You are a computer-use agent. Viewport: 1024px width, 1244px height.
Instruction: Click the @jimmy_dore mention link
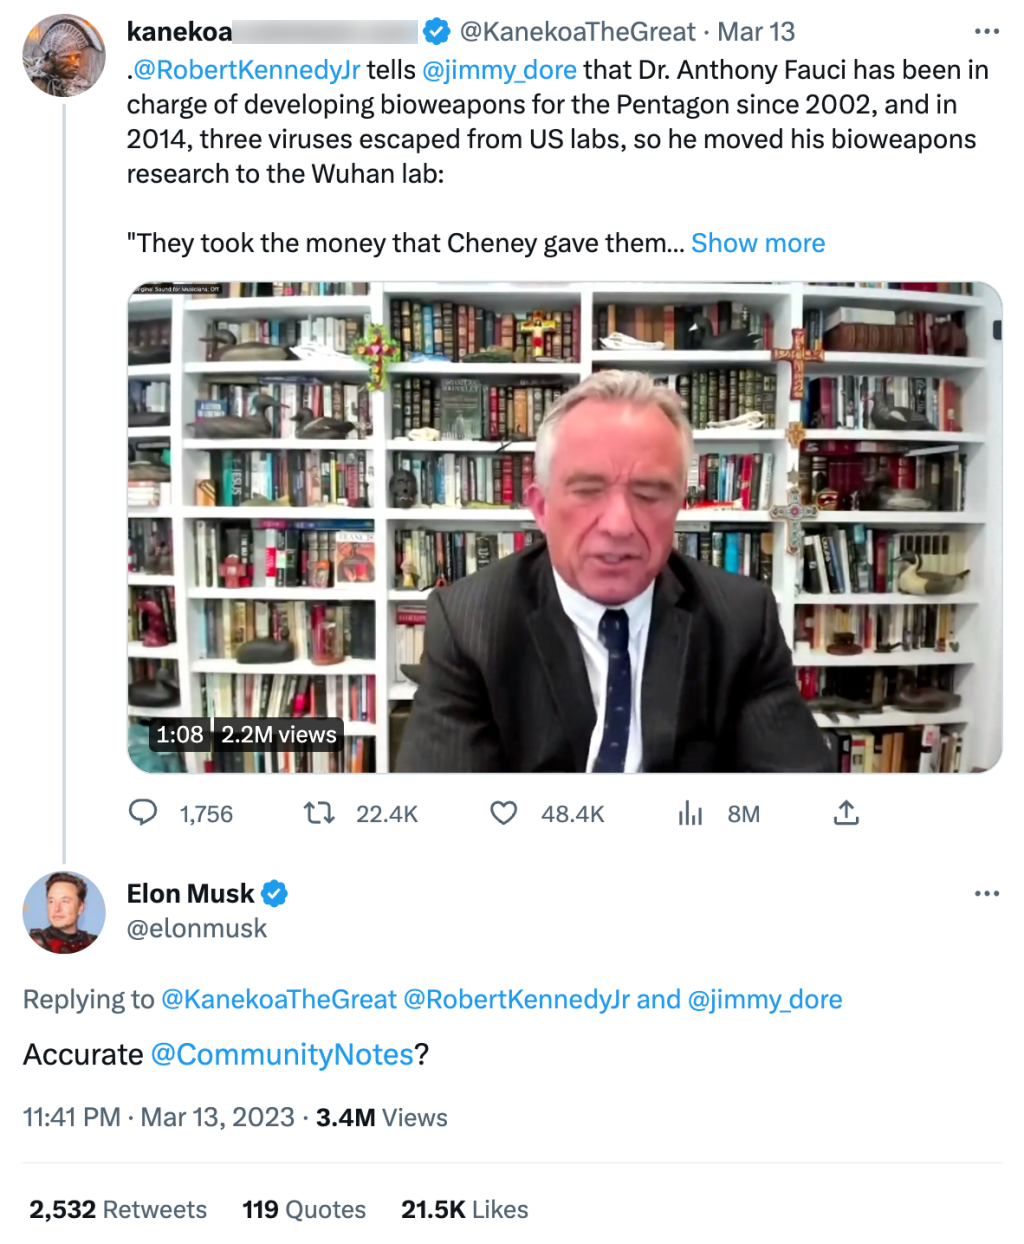point(502,70)
